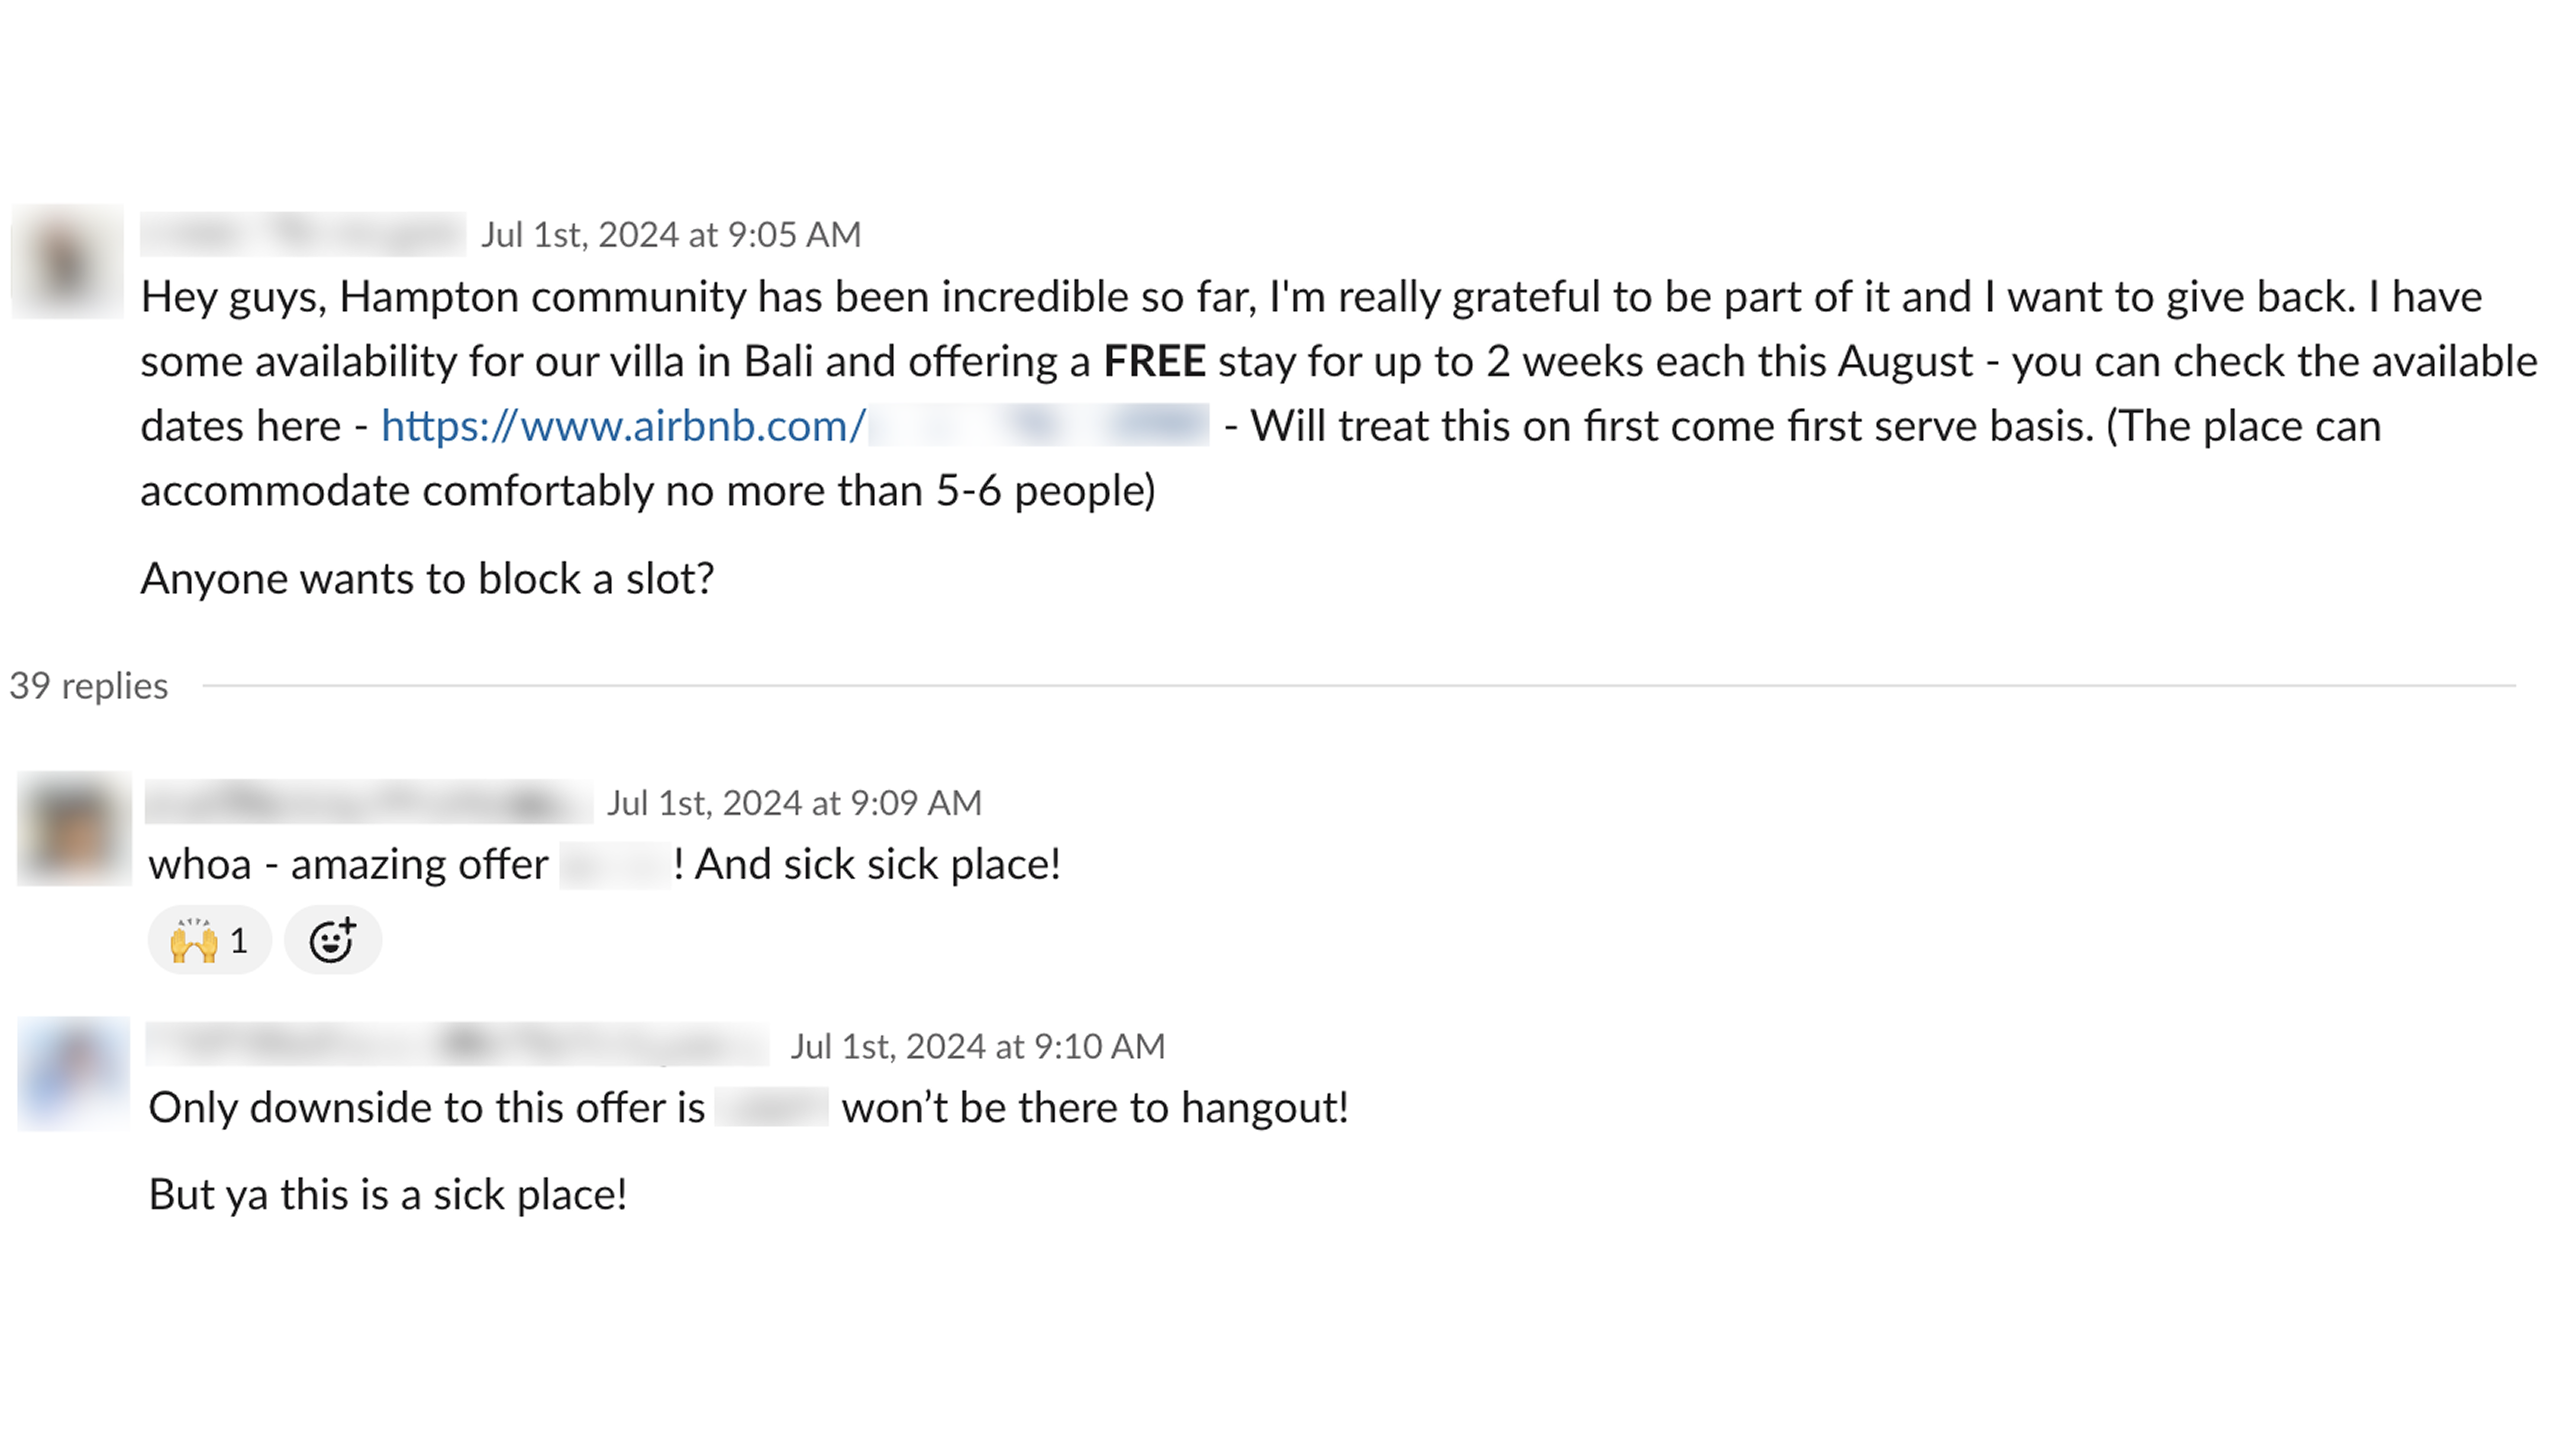Image resolution: width=2560 pixels, height=1440 pixels.
Task: Click the "whoa - amazing offer" reply text
Action: coord(348,865)
